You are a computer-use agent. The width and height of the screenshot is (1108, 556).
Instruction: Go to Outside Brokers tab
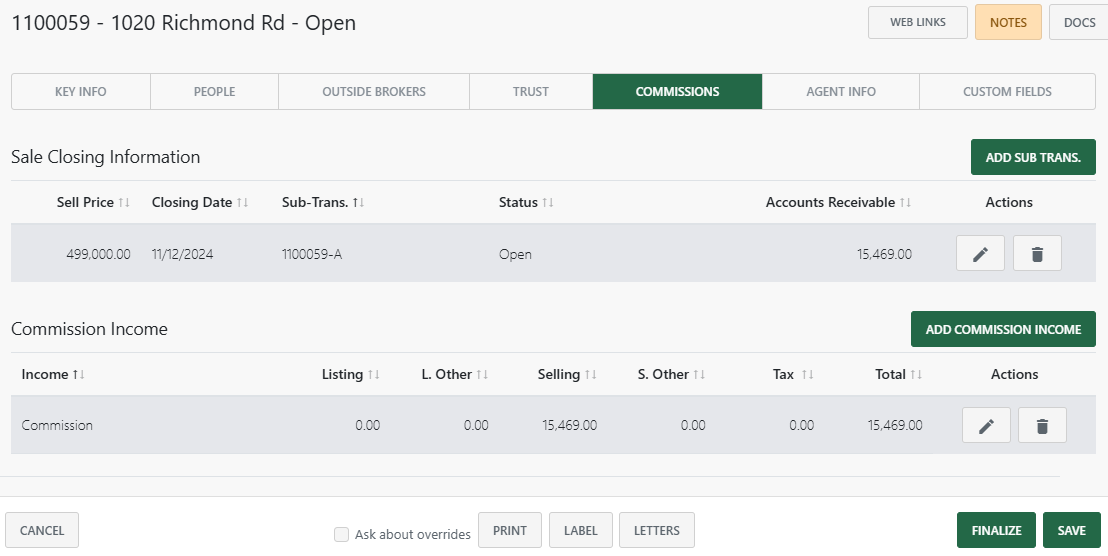pyautogui.click(x=374, y=92)
